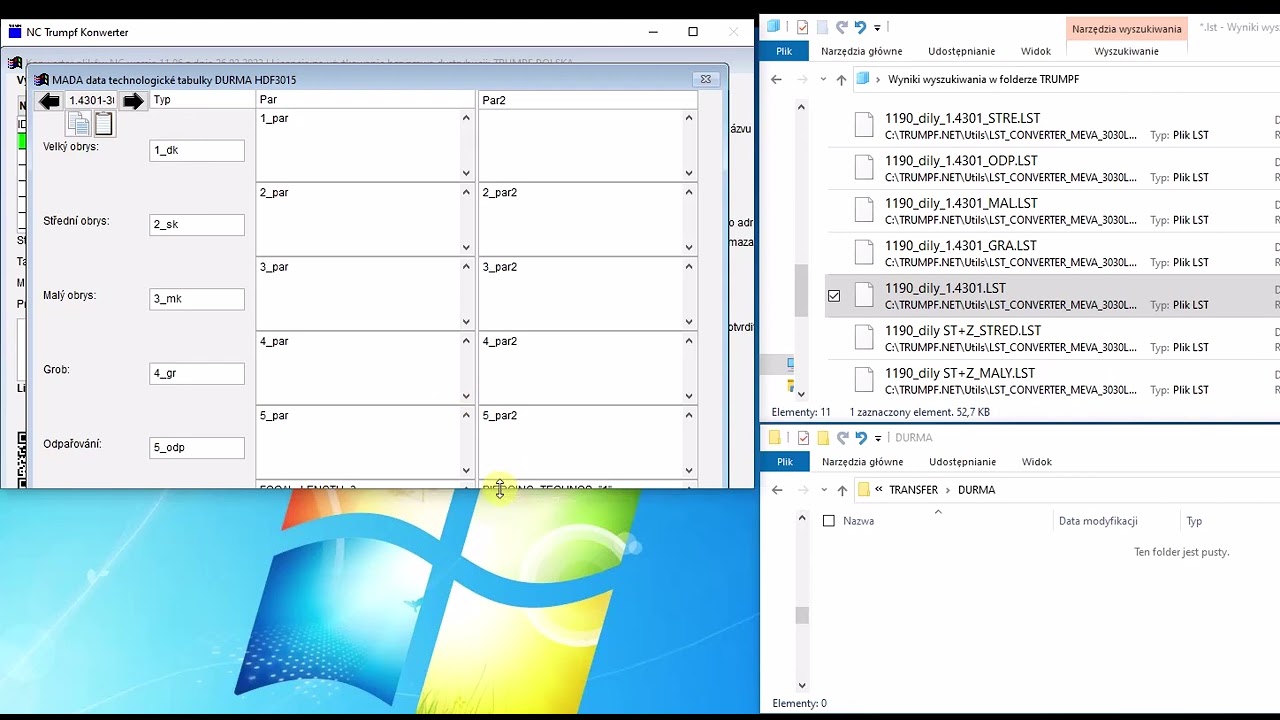The image size is (1280, 720).
Task: Click Back arrow in the search results Explorer
Action: click(x=777, y=79)
